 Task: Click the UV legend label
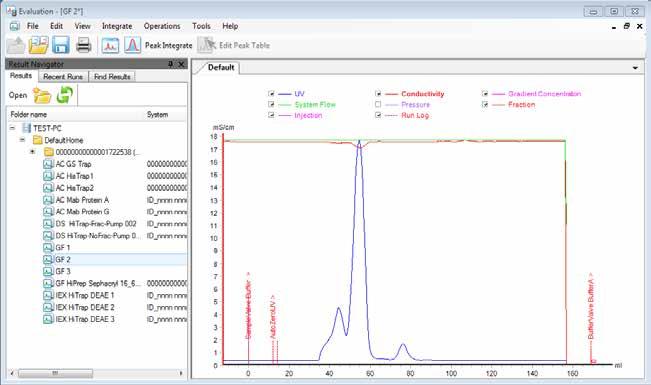(x=299, y=94)
